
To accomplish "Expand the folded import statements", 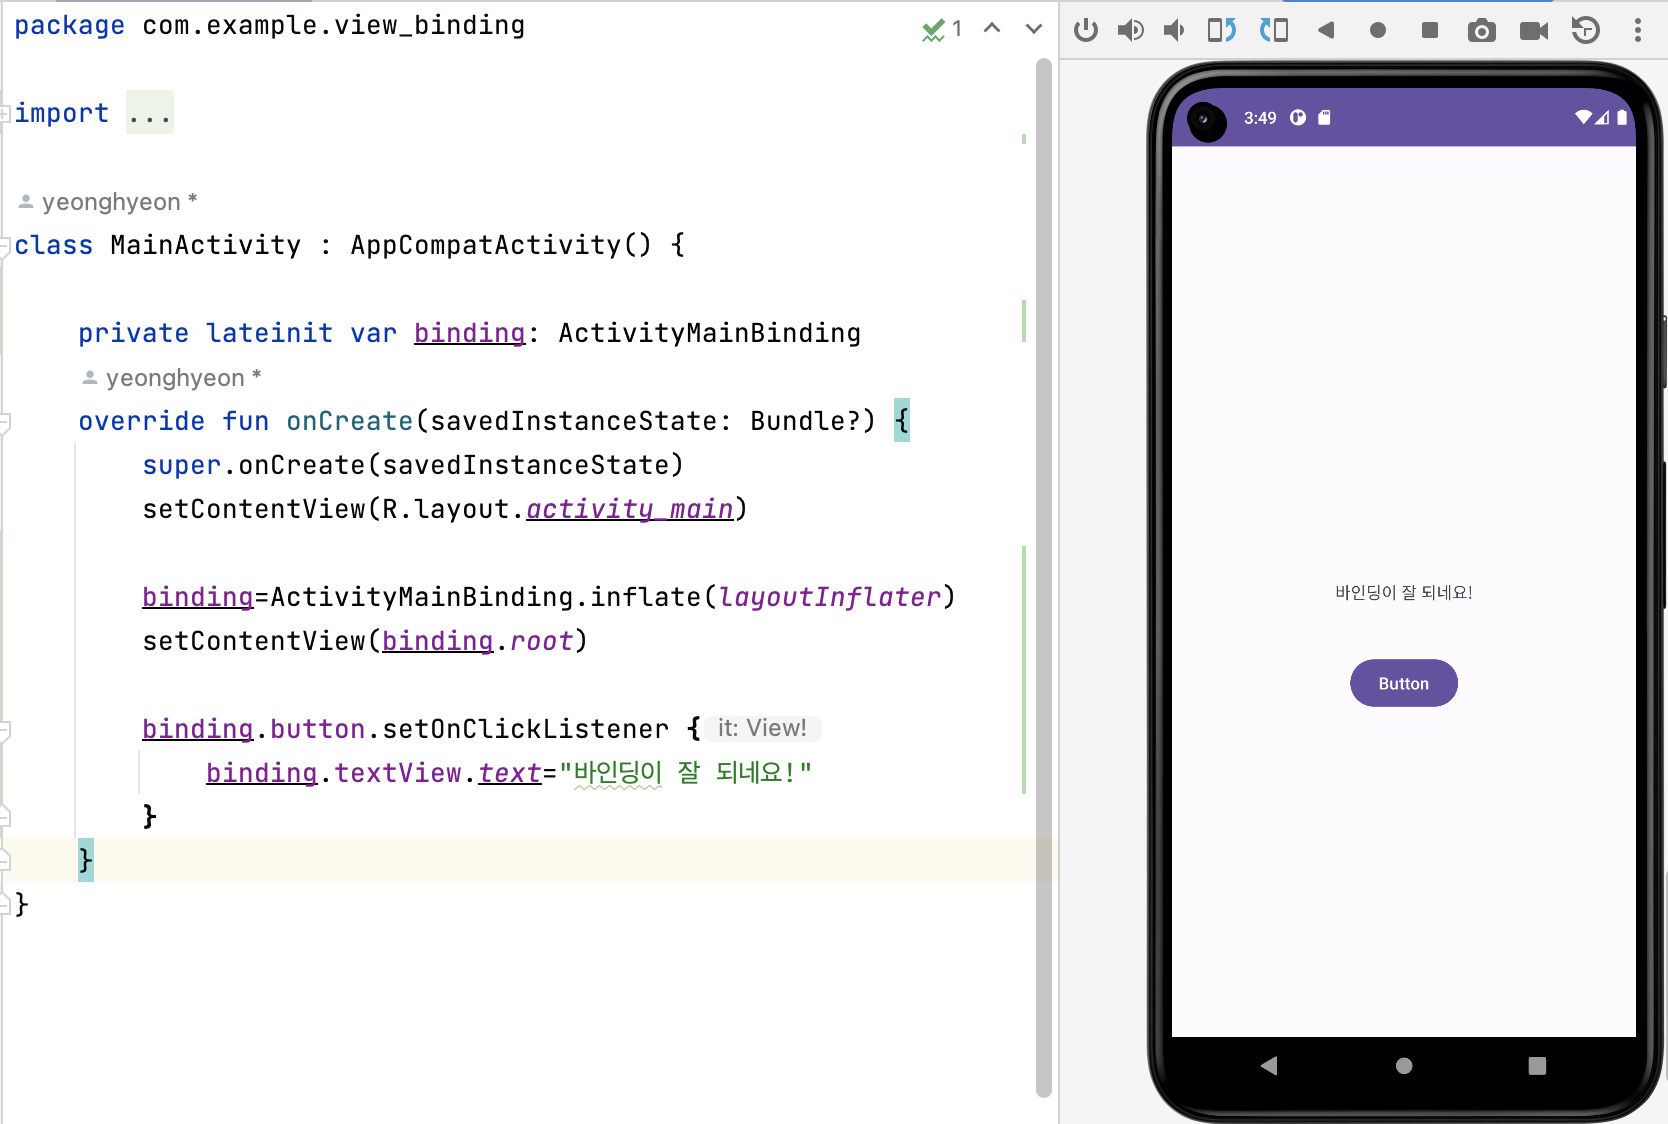I will 5,113.
